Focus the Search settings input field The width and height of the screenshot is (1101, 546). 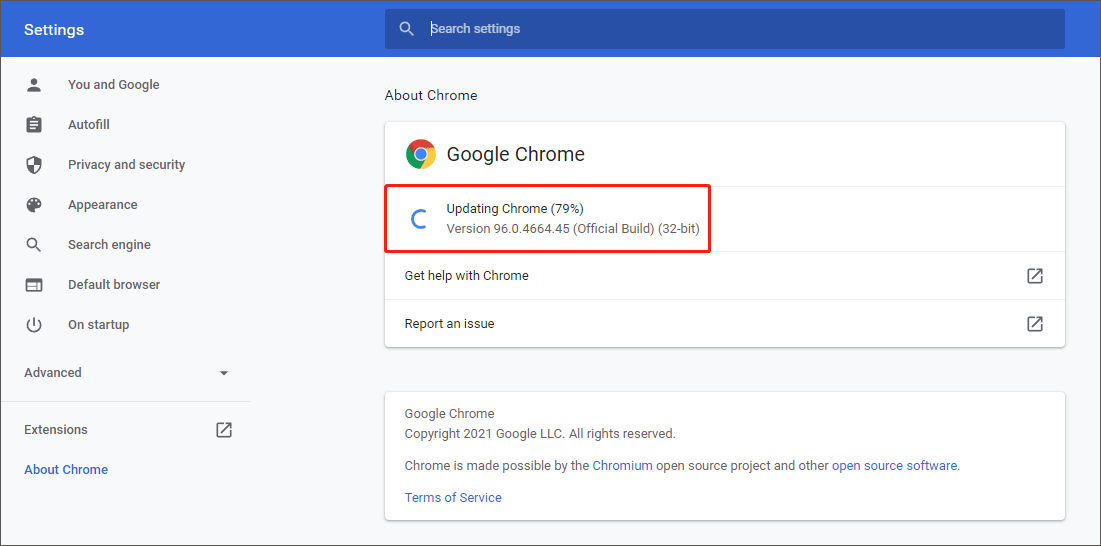point(725,29)
